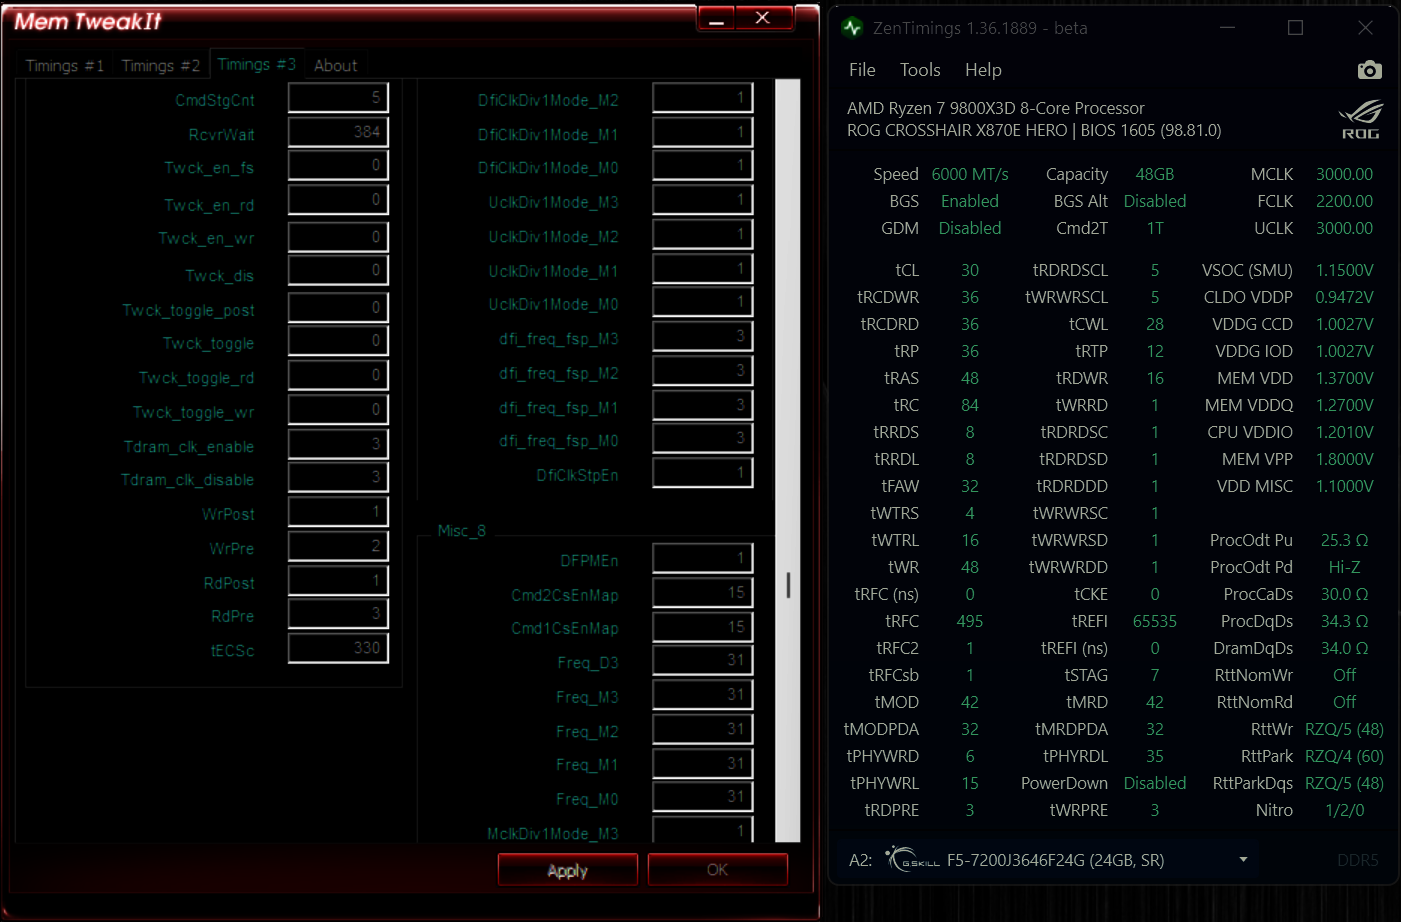Viewport: 1401px width, 922px height.
Task: Click the ZenTimings screenshot camera icon
Action: click(1369, 70)
